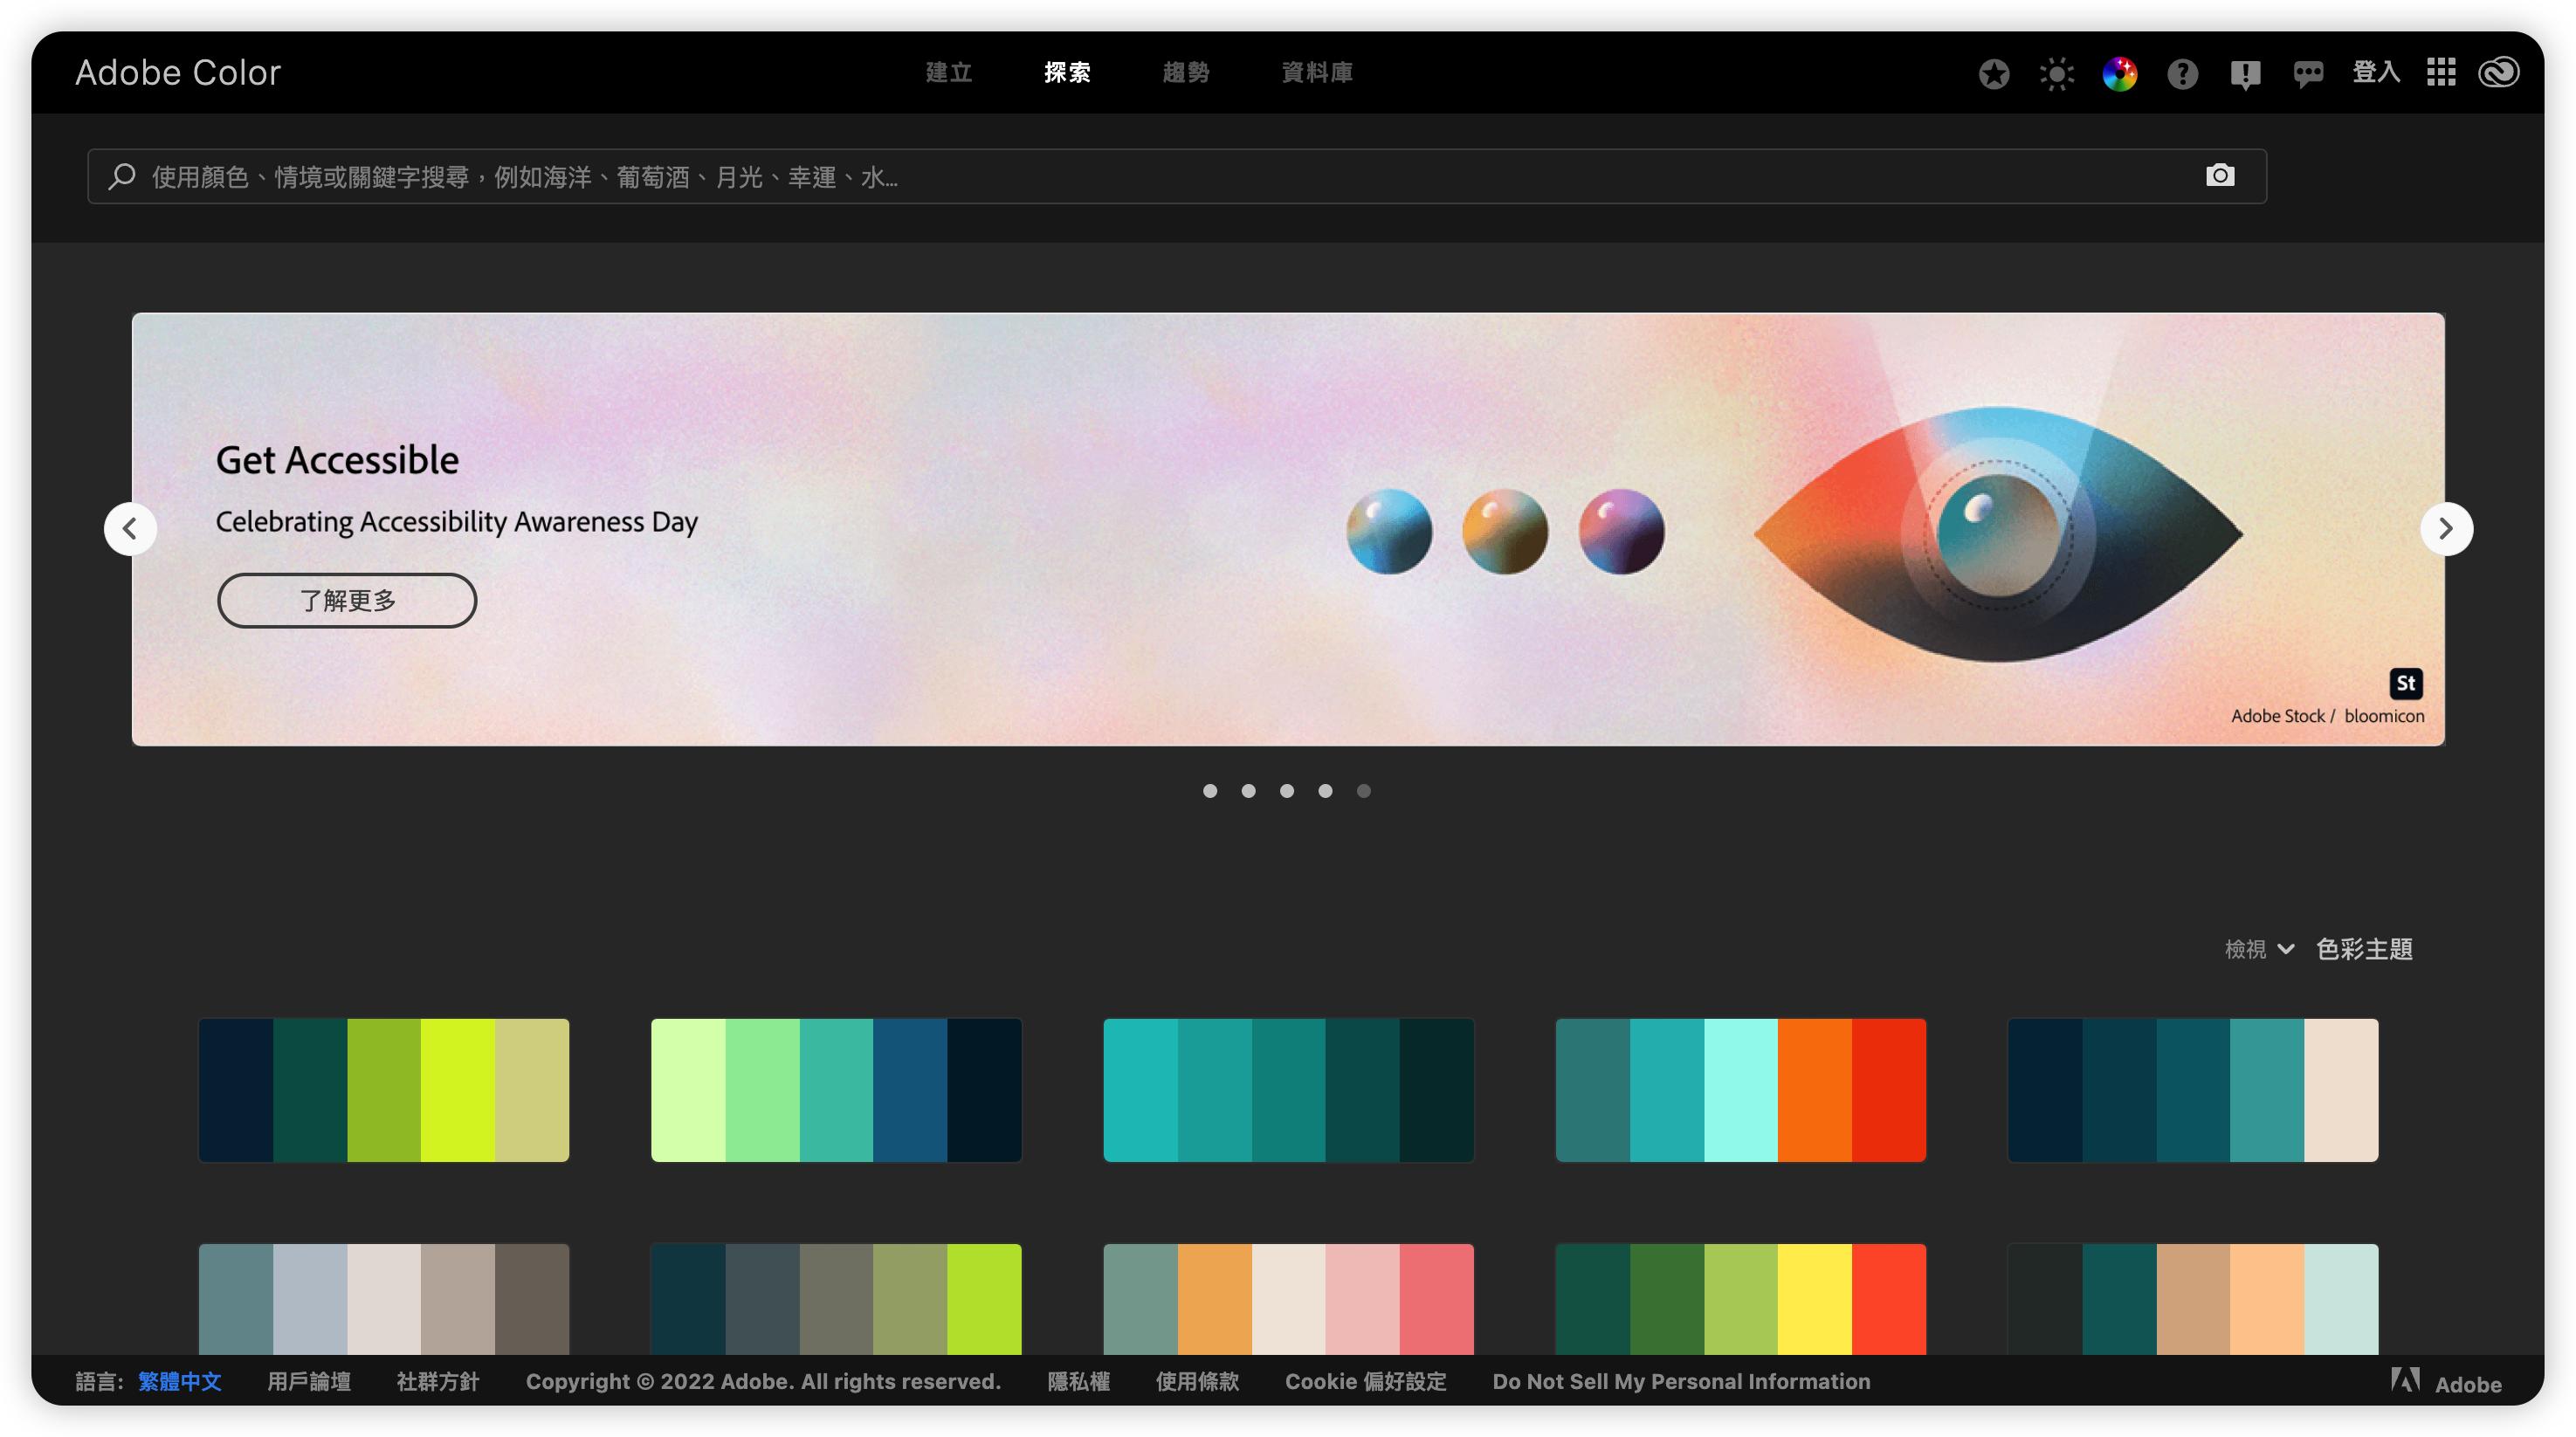
Task: Go back using the left carousel arrow
Action: [x=130, y=528]
